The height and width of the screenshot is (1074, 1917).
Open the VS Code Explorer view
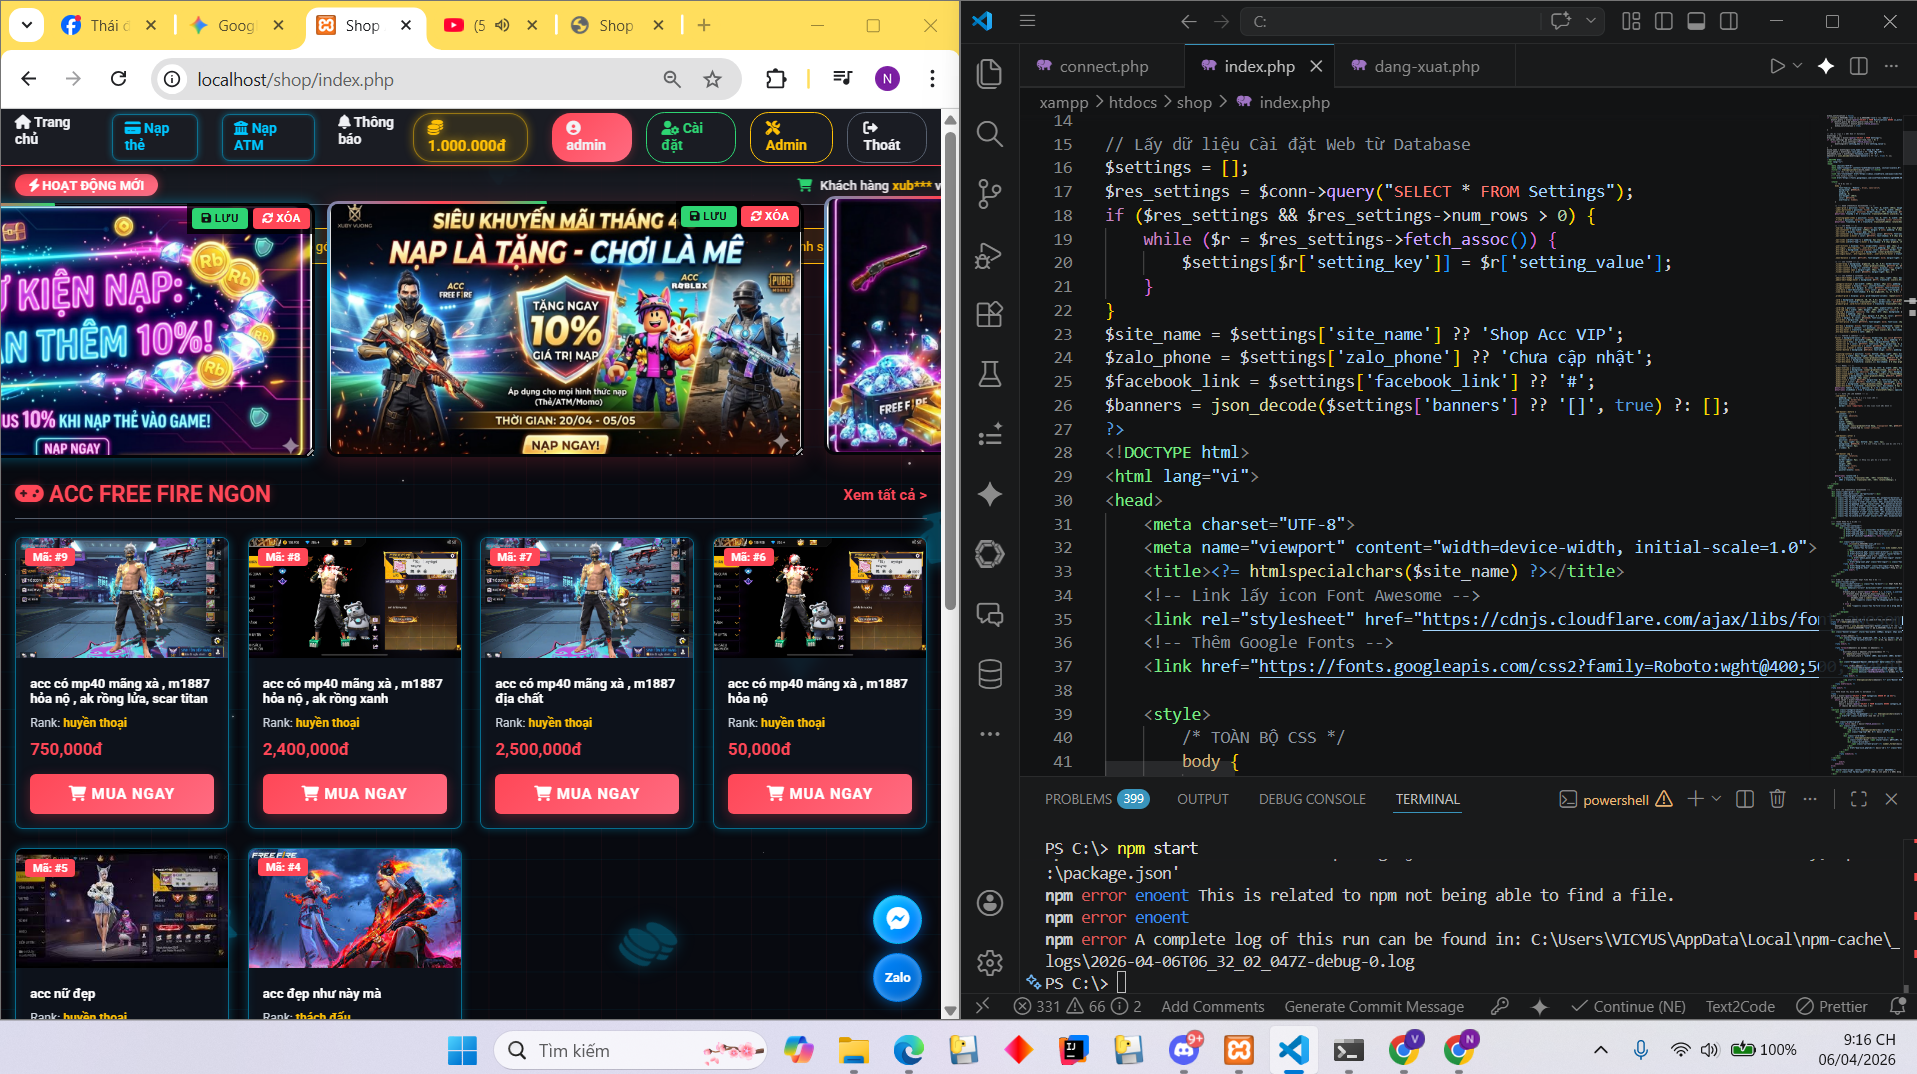989,73
